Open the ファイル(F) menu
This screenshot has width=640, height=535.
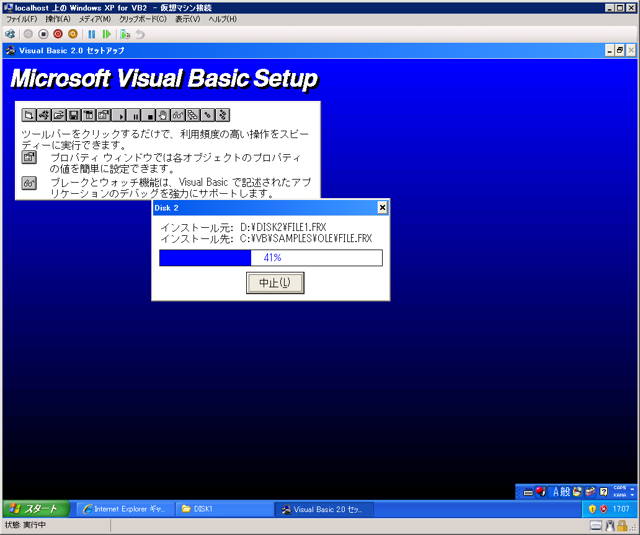pos(21,19)
